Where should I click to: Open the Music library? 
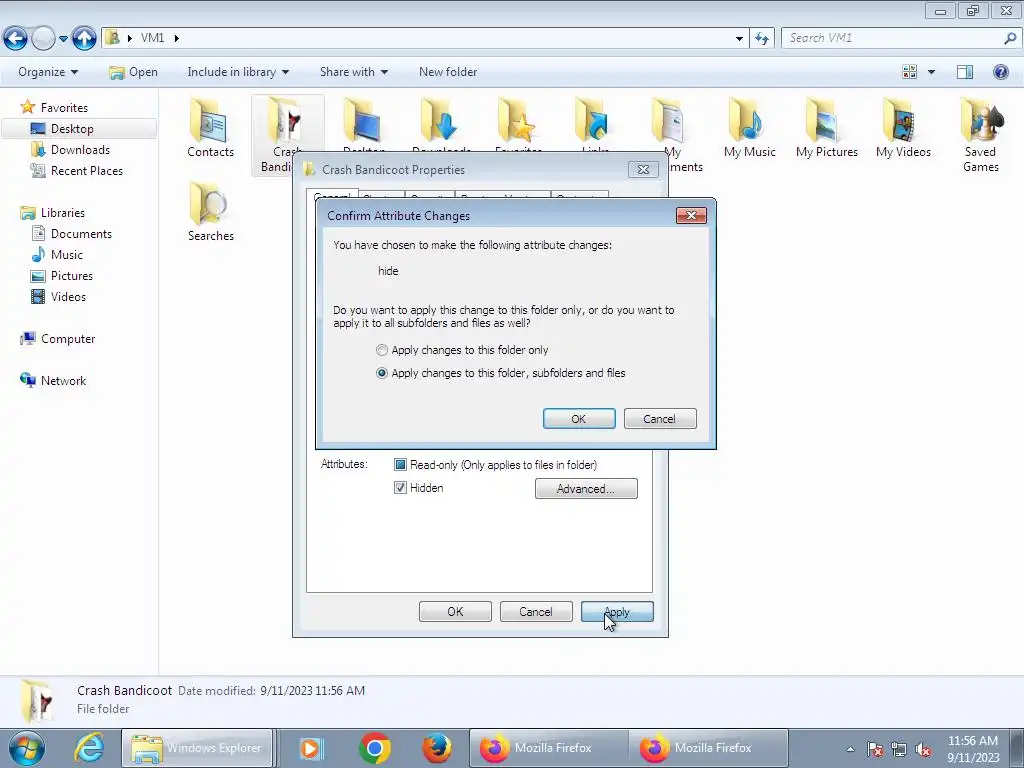point(67,255)
